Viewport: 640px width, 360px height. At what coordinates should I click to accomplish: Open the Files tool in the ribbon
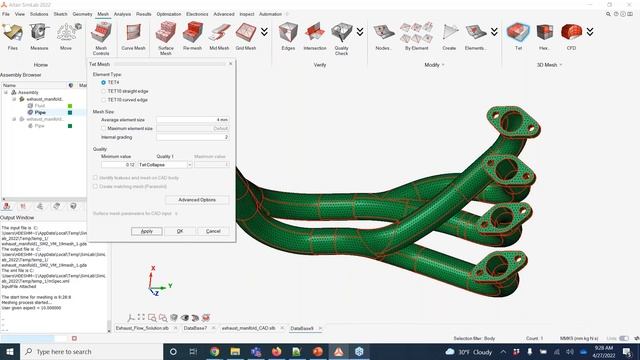pos(13,36)
